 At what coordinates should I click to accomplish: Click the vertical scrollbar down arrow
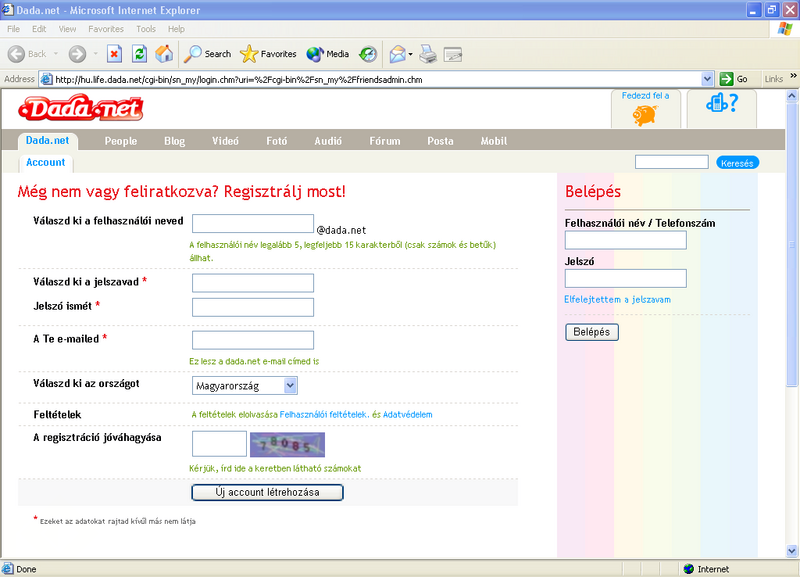tap(792, 551)
